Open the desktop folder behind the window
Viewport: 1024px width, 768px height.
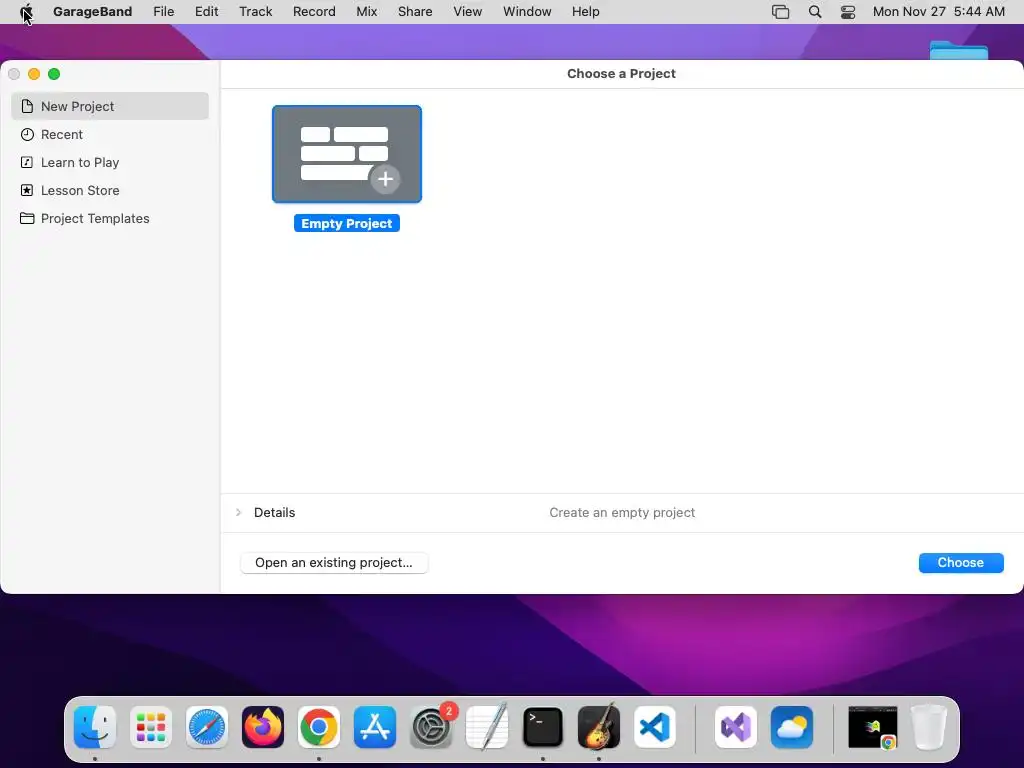[959, 50]
